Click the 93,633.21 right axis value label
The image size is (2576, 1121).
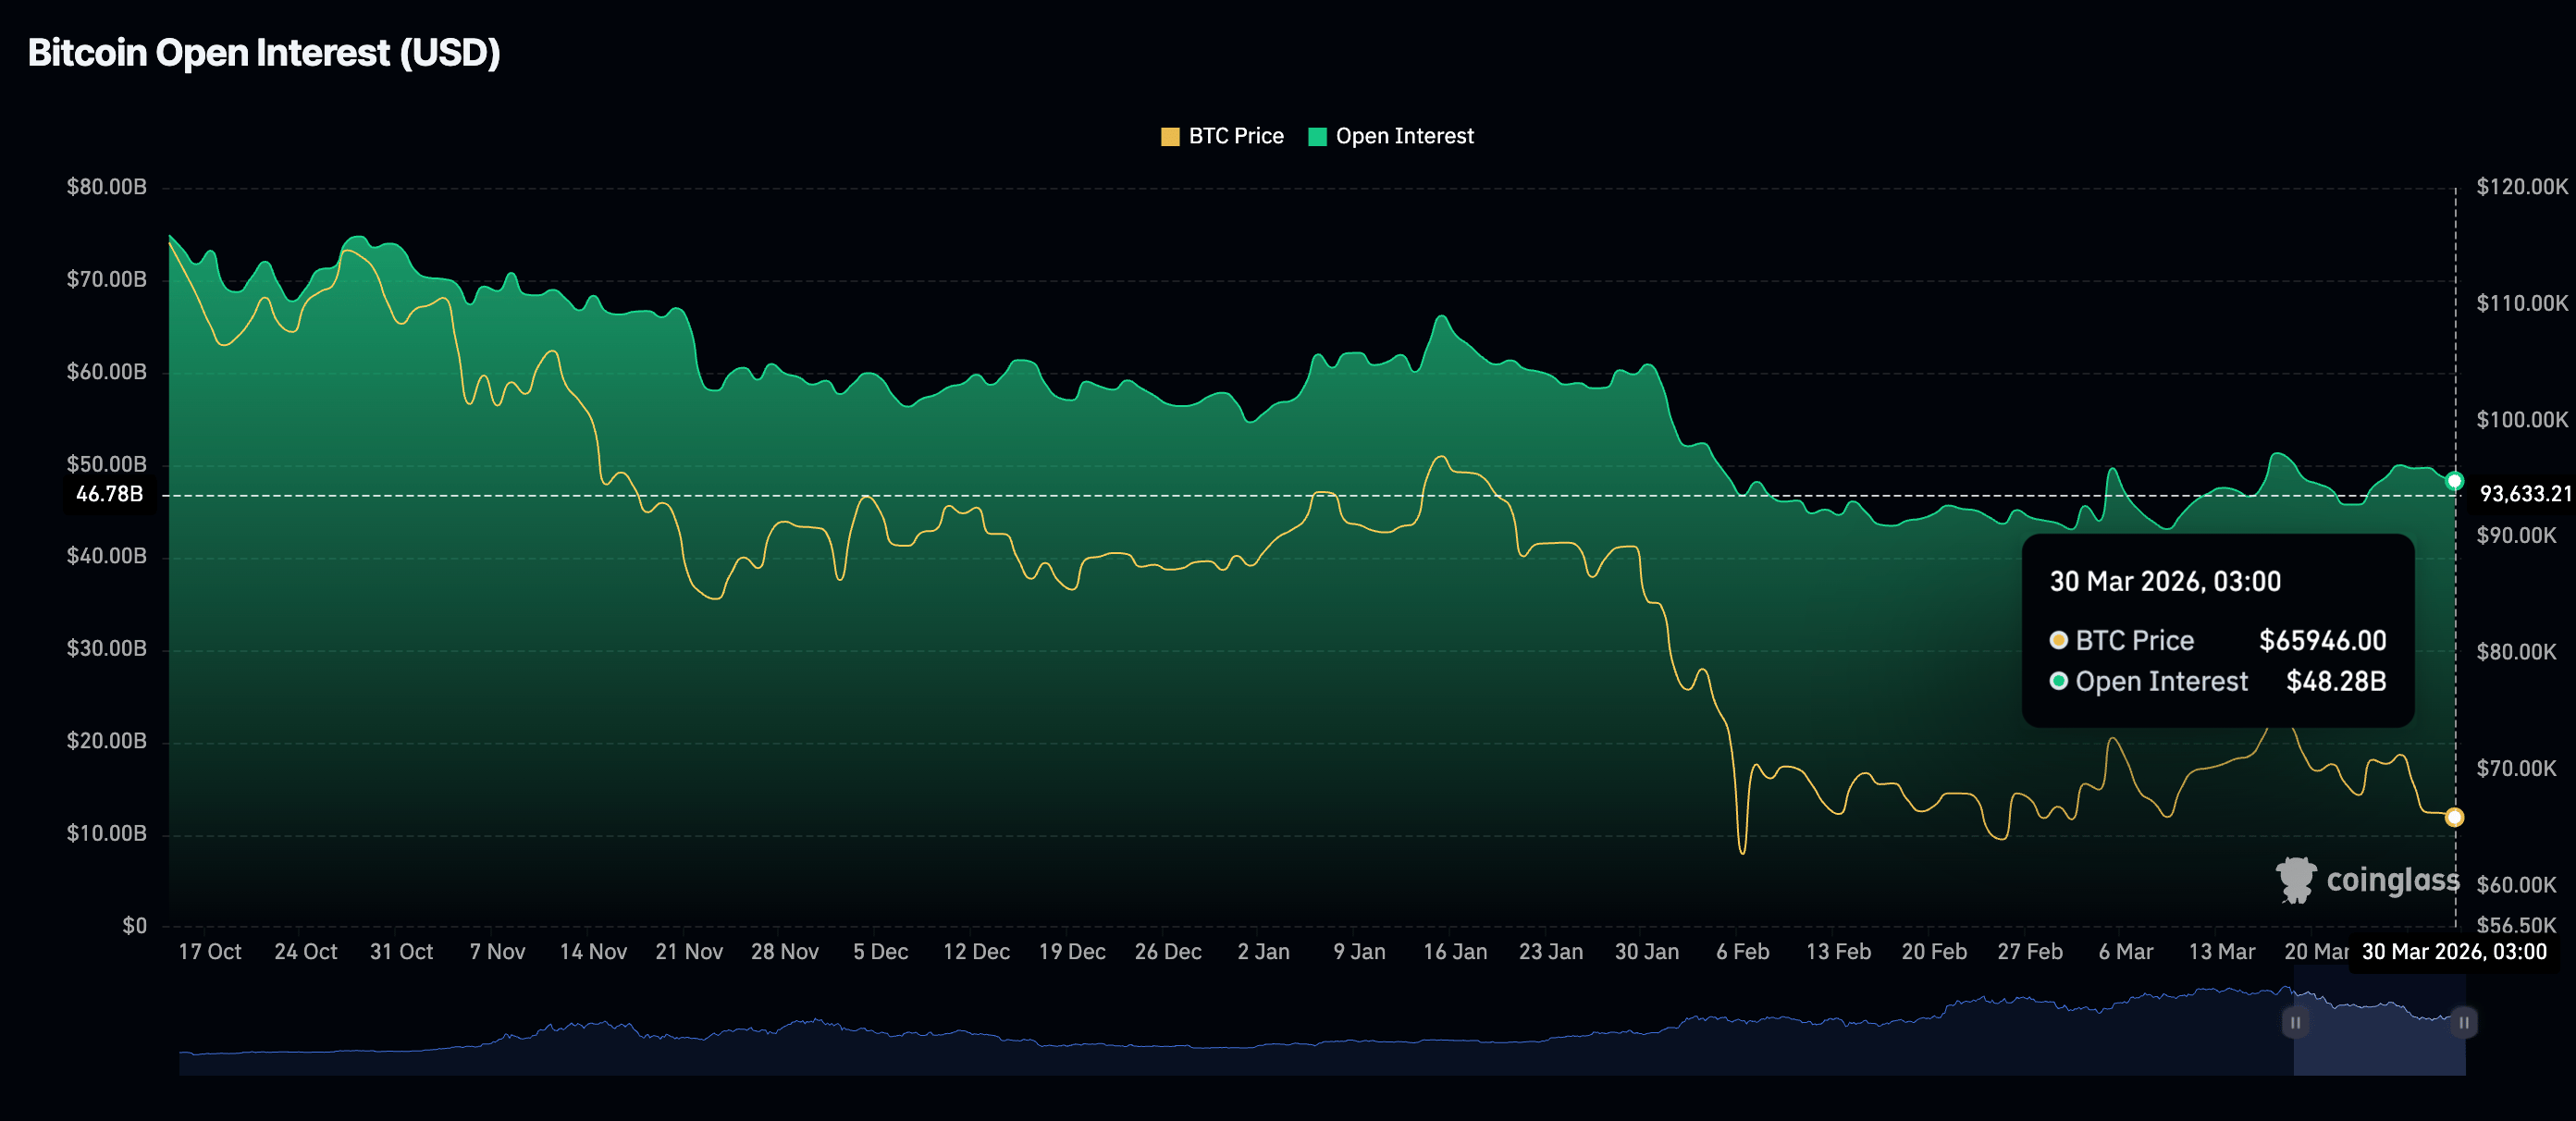pyautogui.click(x=2524, y=494)
